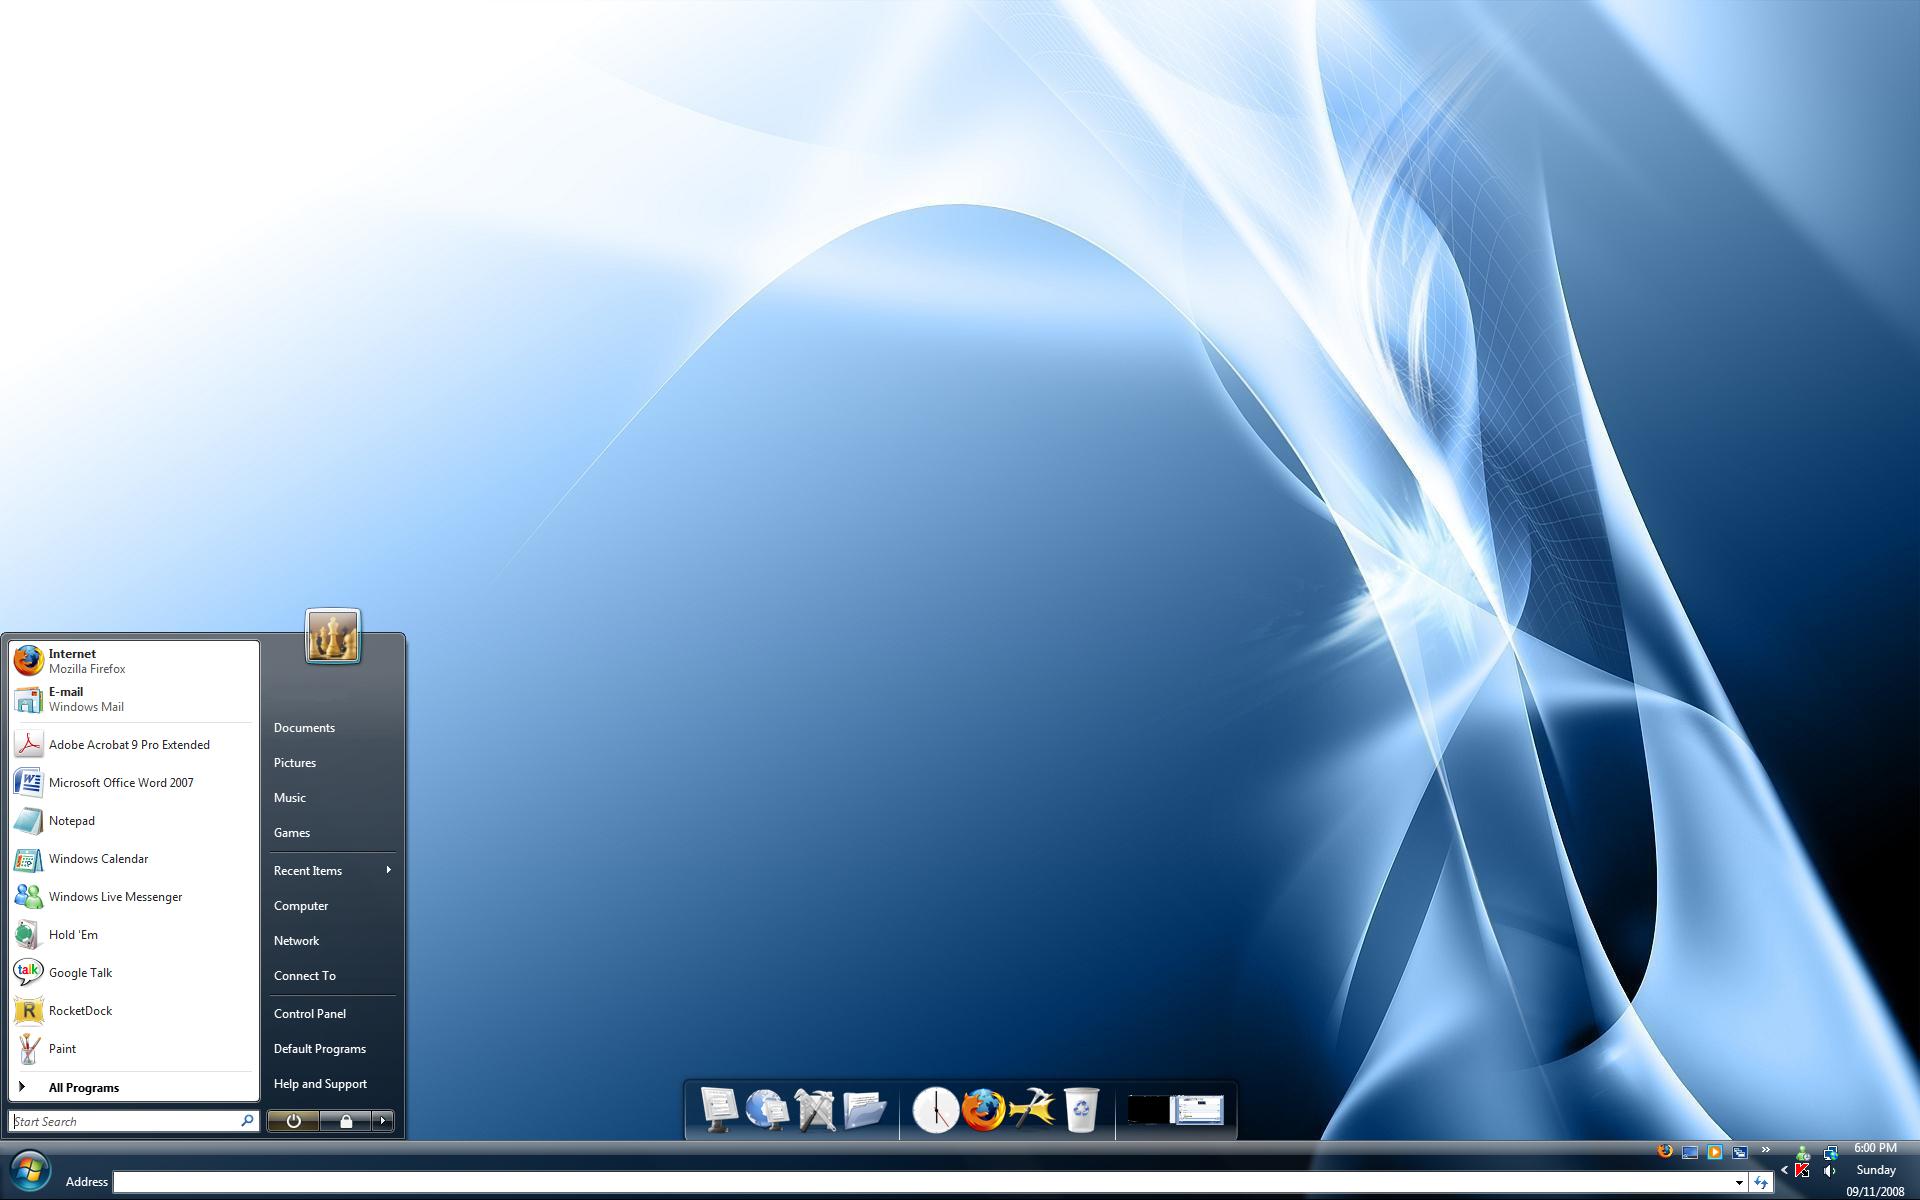The image size is (1920, 1200).
Task: Click the analog clock dock icon
Action: [935, 1110]
